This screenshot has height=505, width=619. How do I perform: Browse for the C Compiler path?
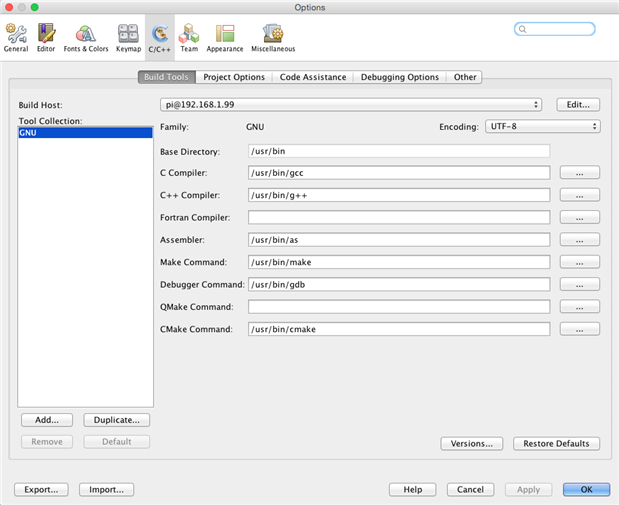(x=579, y=173)
